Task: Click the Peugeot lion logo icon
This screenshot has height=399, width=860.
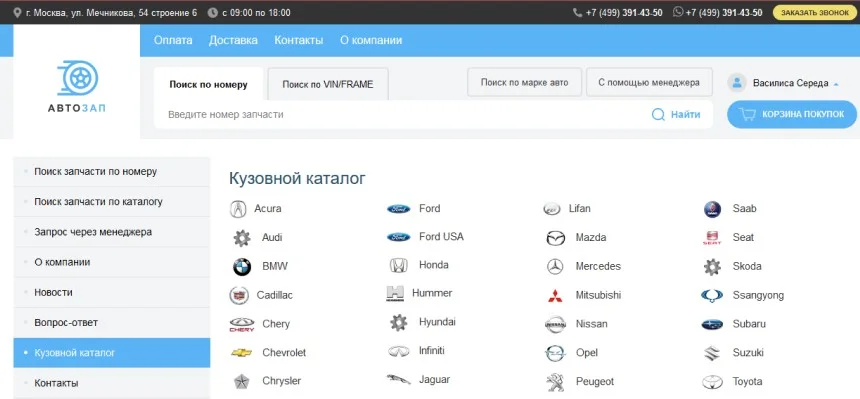Action: (x=555, y=382)
